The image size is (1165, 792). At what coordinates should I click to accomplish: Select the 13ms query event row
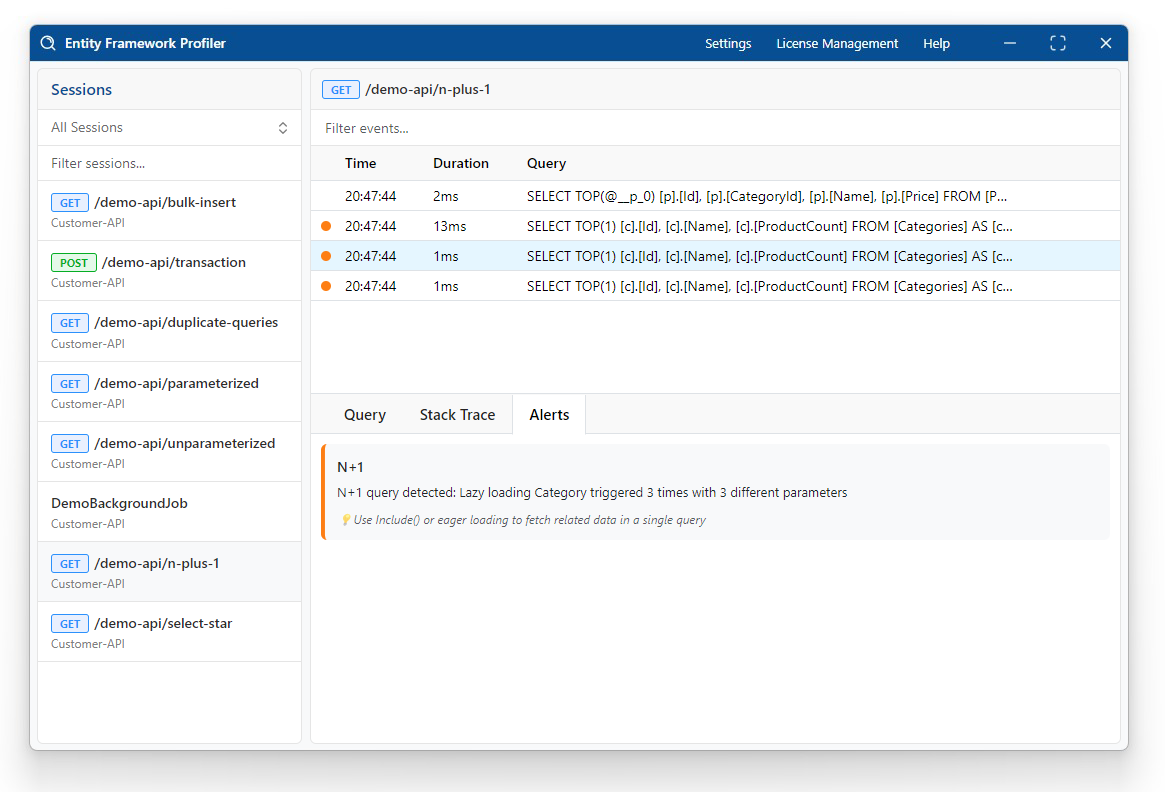(x=700, y=226)
